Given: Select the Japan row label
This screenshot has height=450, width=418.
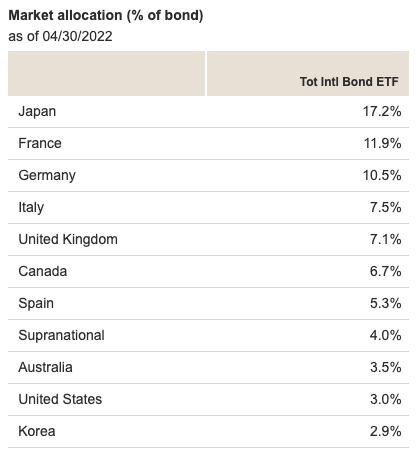Looking at the screenshot, I should (x=37, y=111).
